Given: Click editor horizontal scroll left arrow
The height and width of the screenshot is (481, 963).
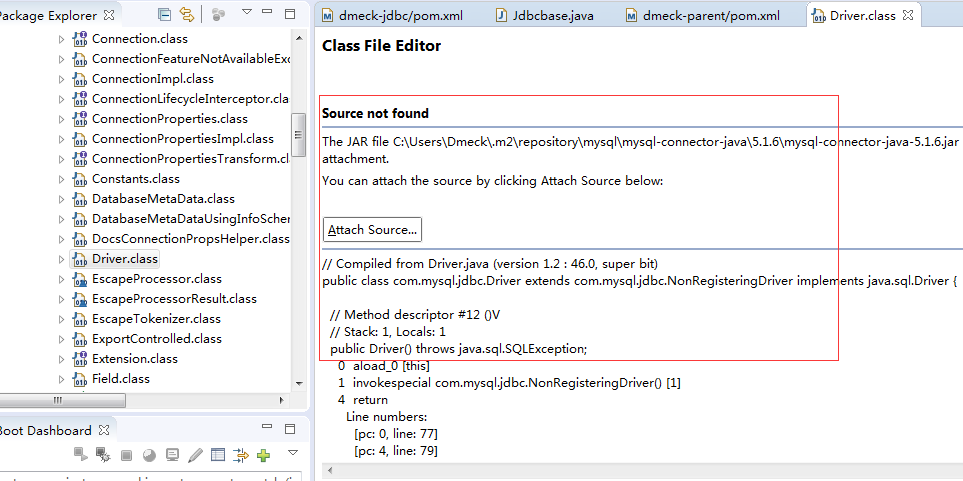Looking at the screenshot, I should [330, 471].
